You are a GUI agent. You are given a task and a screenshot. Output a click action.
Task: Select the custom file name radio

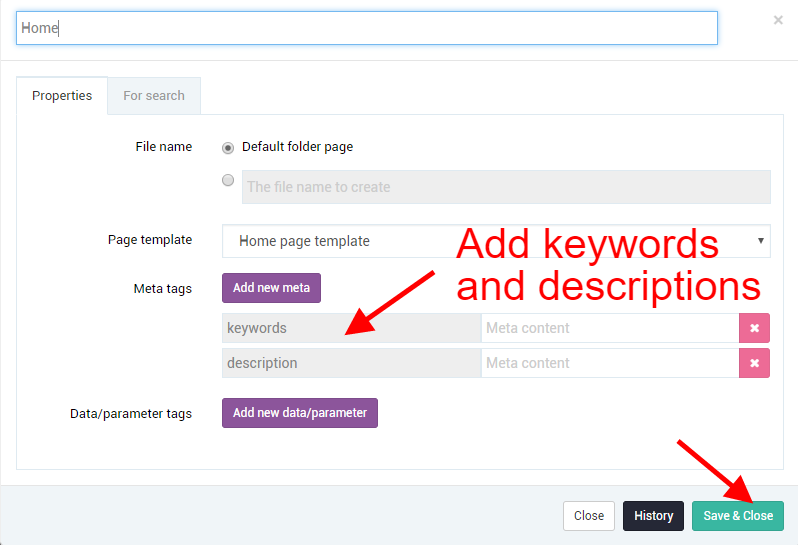pyautogui.click(x=228, y=180)
